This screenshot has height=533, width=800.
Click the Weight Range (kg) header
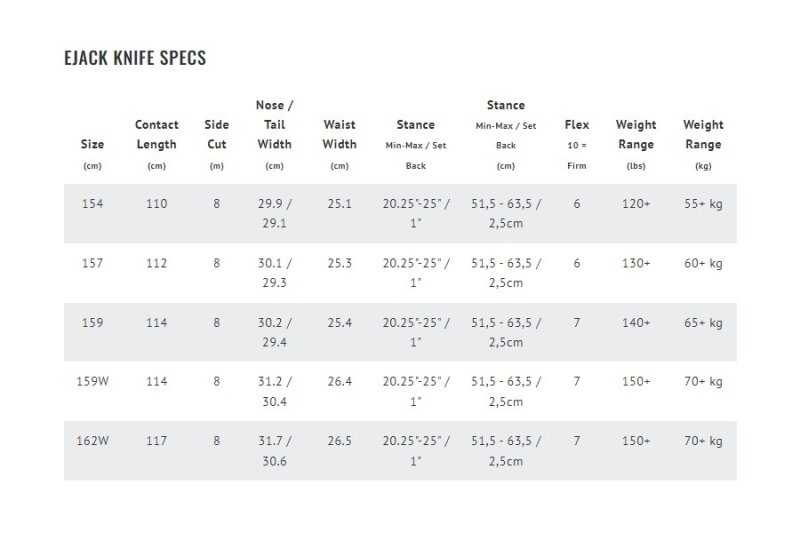(x=703, y=135)
